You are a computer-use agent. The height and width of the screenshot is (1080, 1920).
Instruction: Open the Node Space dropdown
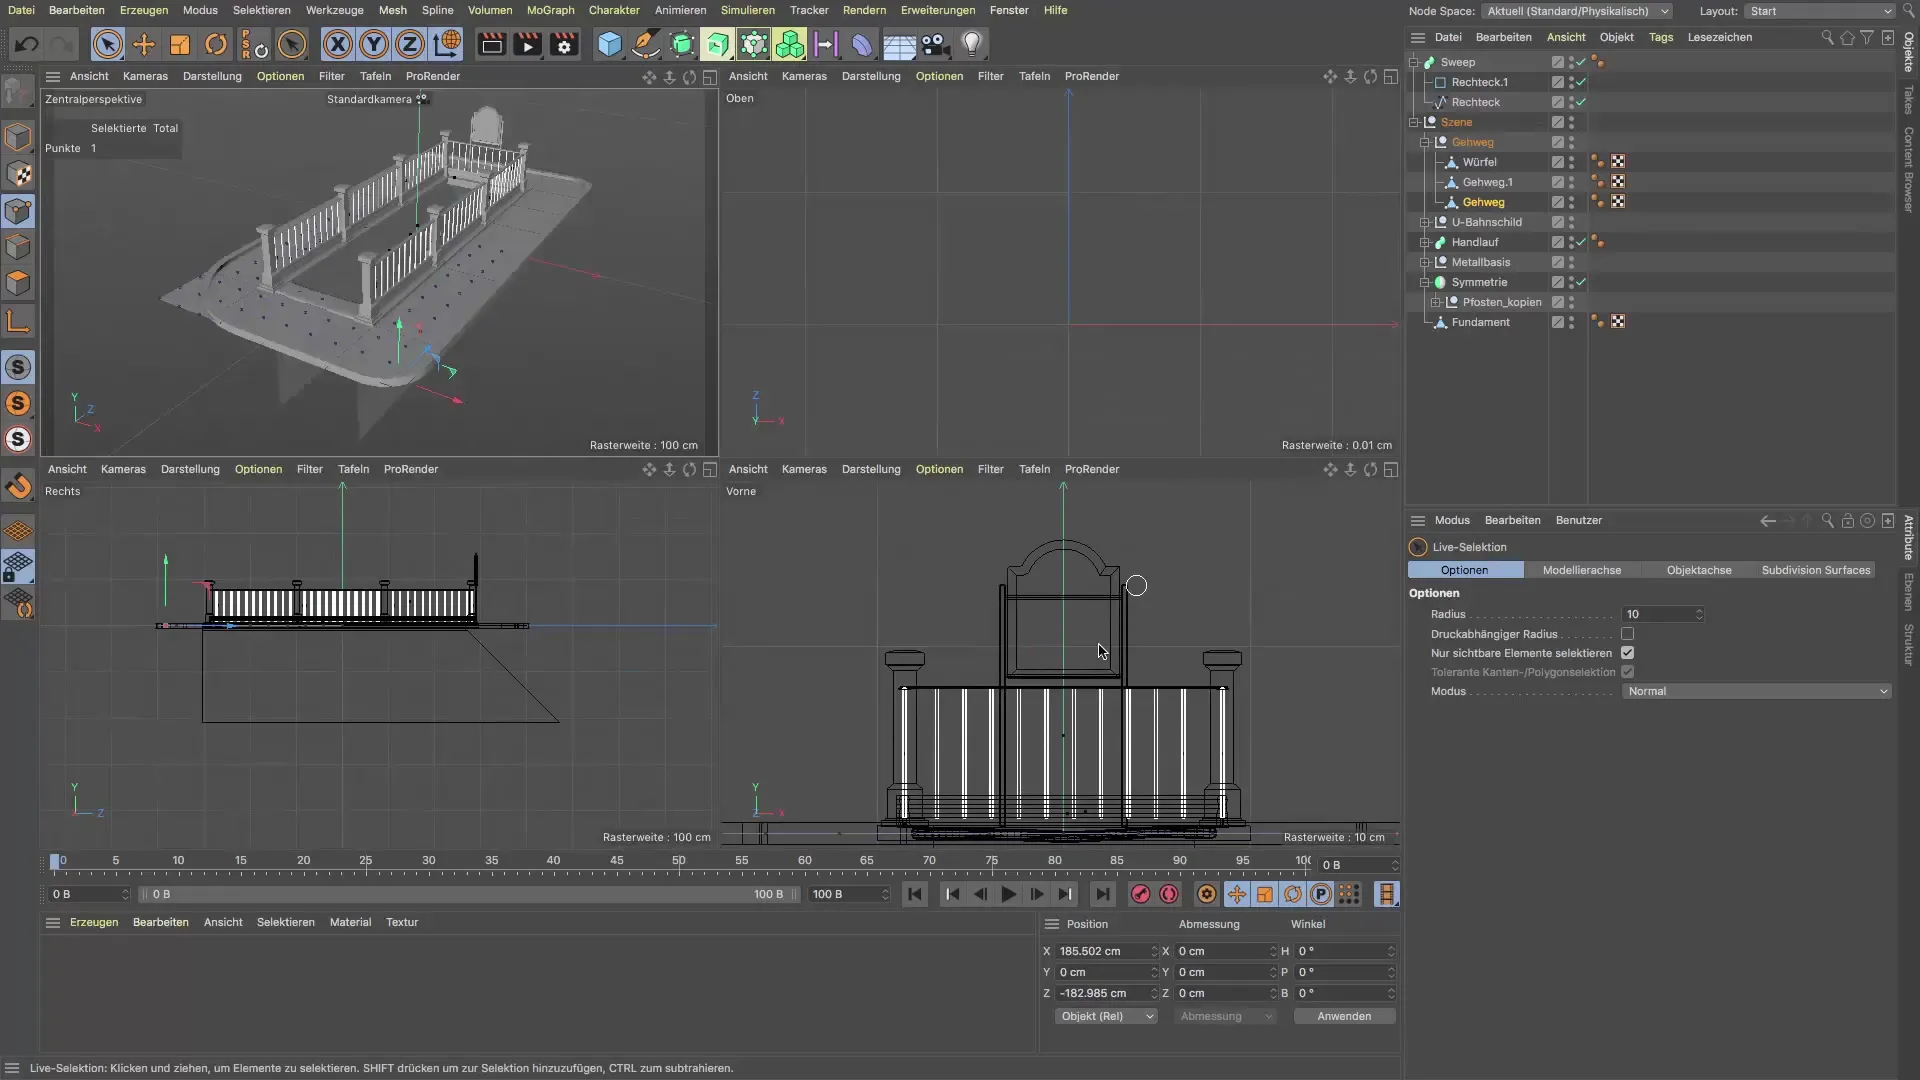click(x=1577, y=11)
